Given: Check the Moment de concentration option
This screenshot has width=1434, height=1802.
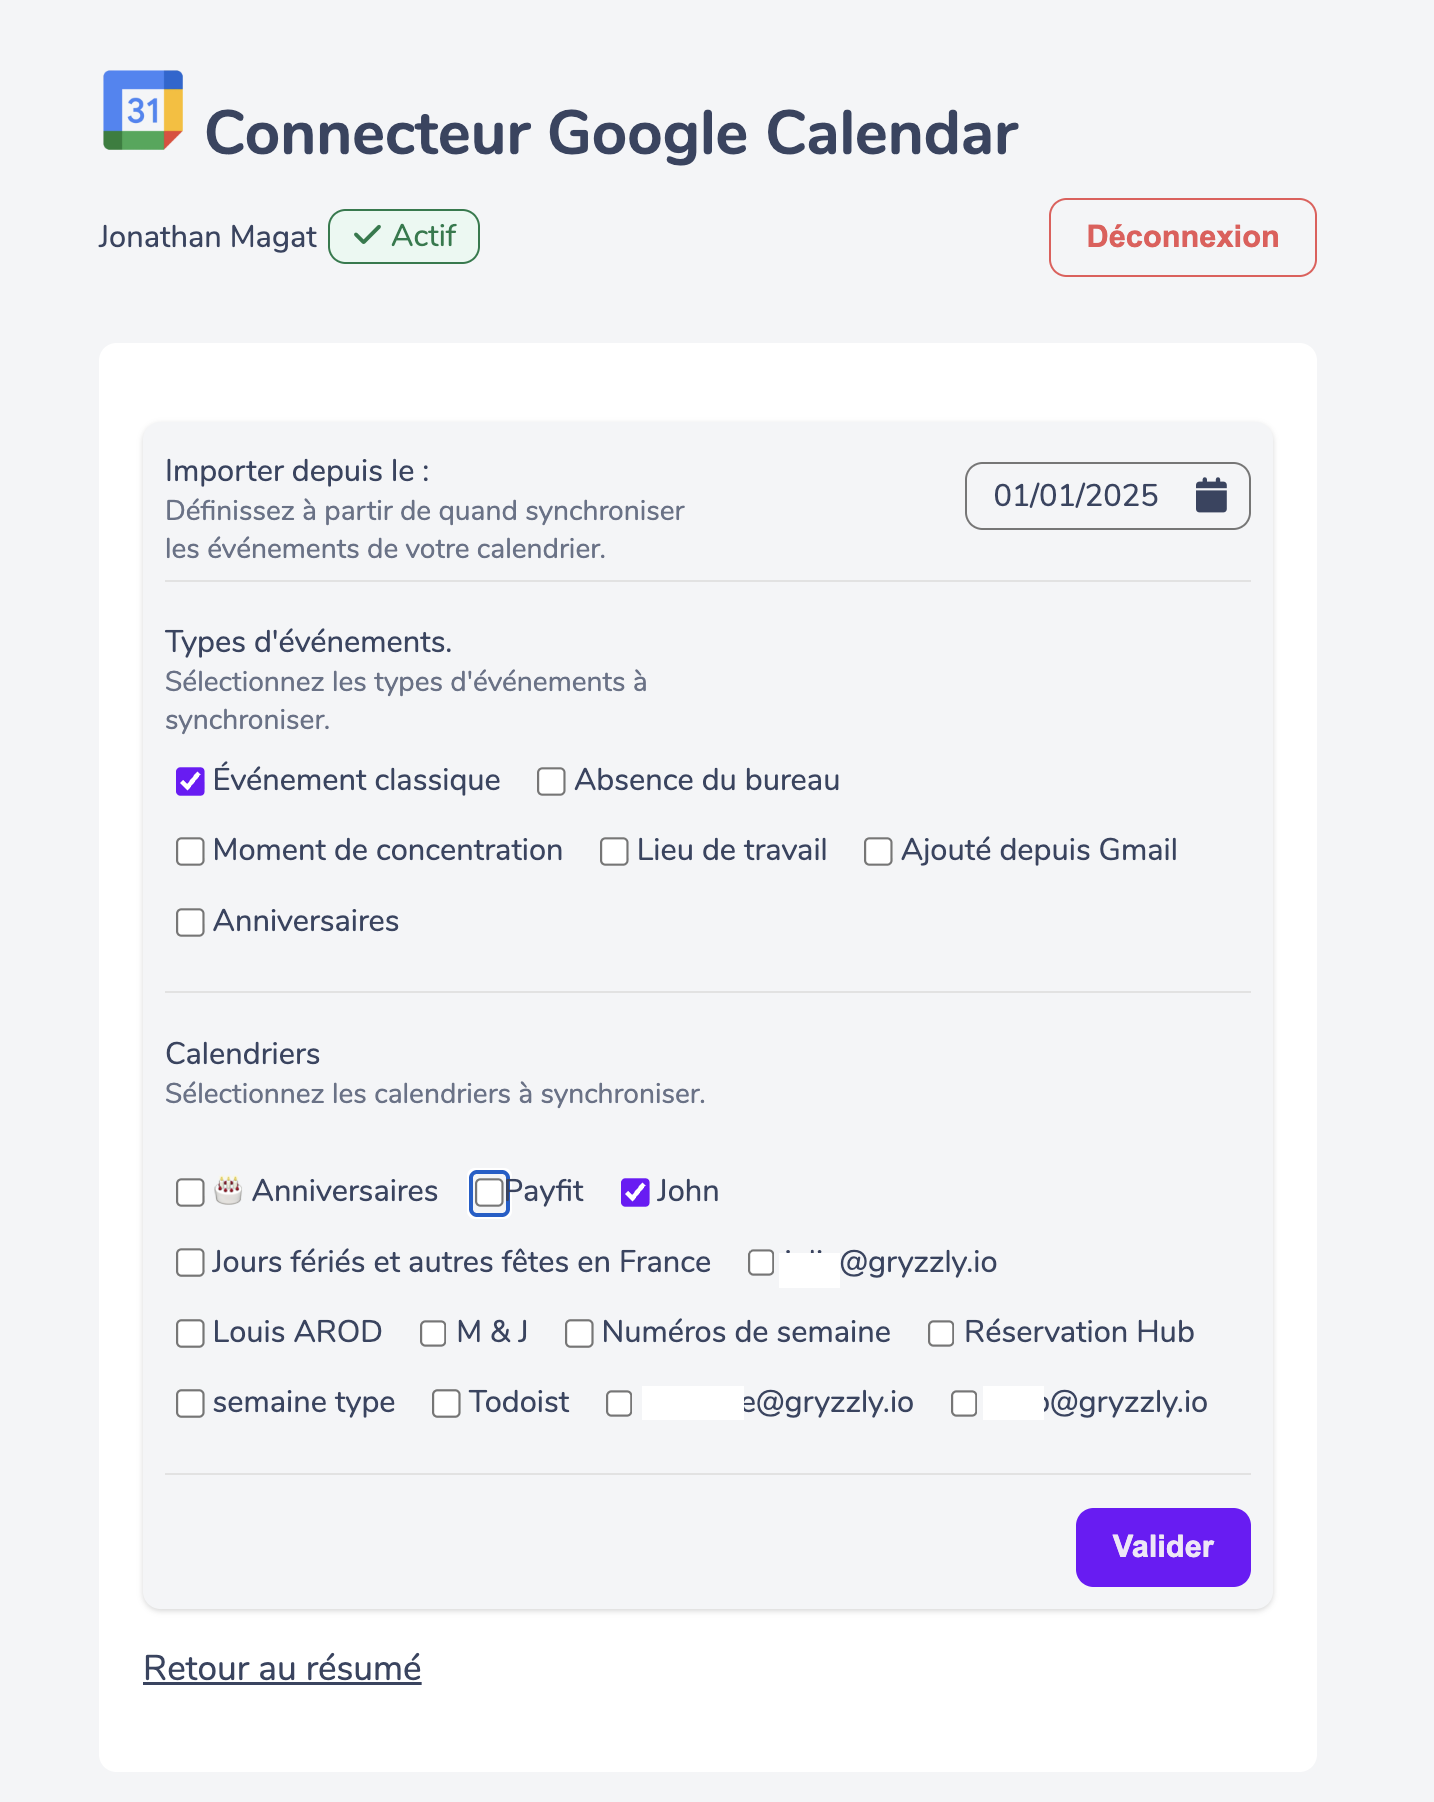Looking at the screenshot, I should point(190,851).
